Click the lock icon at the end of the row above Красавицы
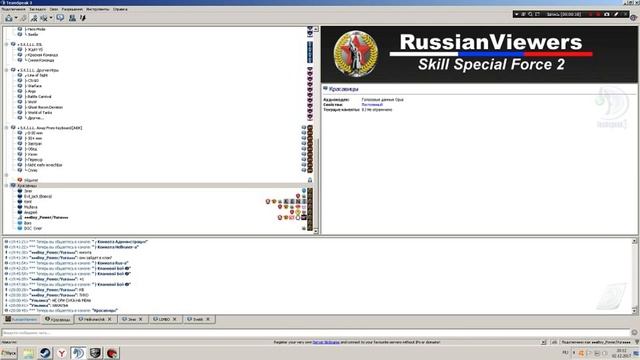 click(x=310, y=180)
